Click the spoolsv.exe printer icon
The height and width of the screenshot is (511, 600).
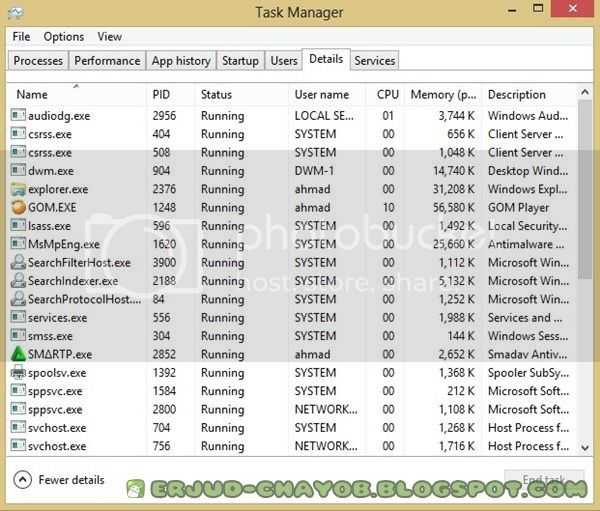point(18,372)
